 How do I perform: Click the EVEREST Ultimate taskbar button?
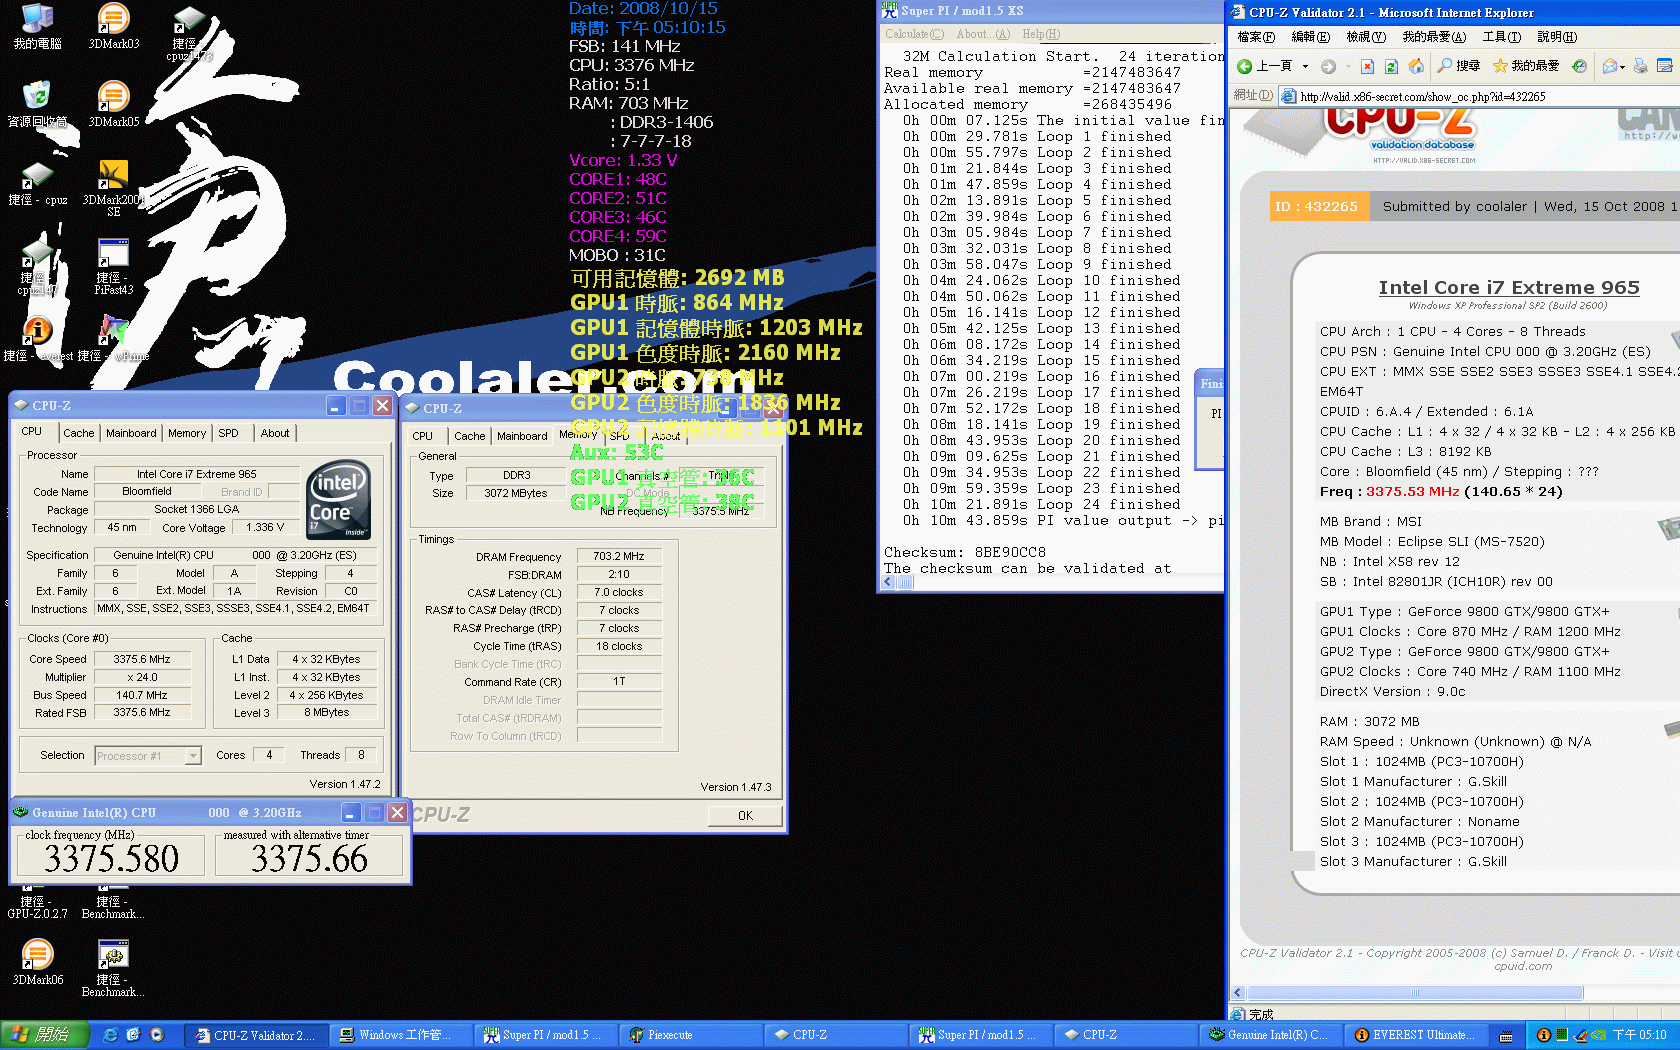pos(1415,1035)
